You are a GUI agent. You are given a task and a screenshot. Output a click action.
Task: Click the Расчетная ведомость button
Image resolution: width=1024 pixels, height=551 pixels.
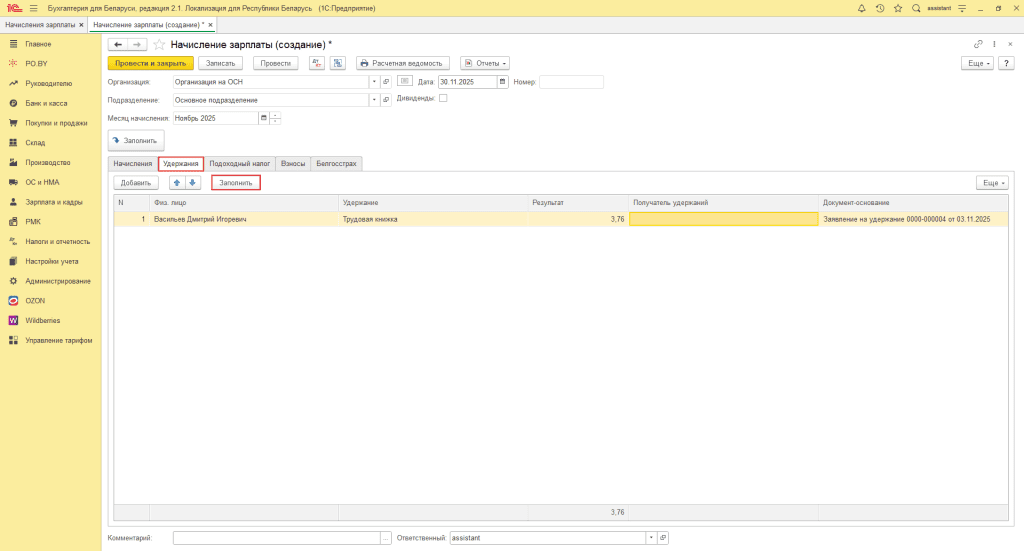click(403, 63)
